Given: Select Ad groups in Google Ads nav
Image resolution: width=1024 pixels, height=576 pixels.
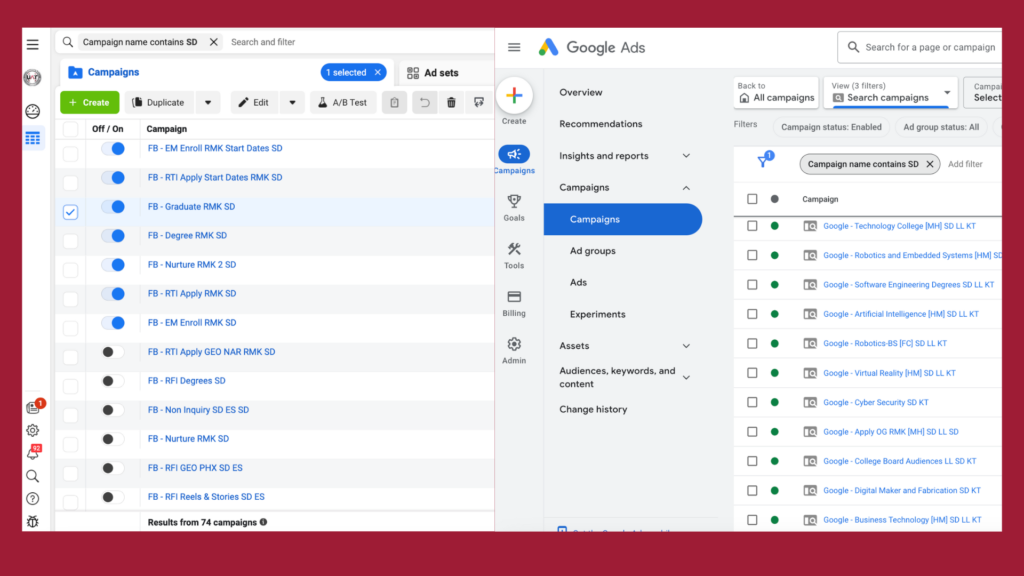Looking at the screenshot, I should point(592,251).
